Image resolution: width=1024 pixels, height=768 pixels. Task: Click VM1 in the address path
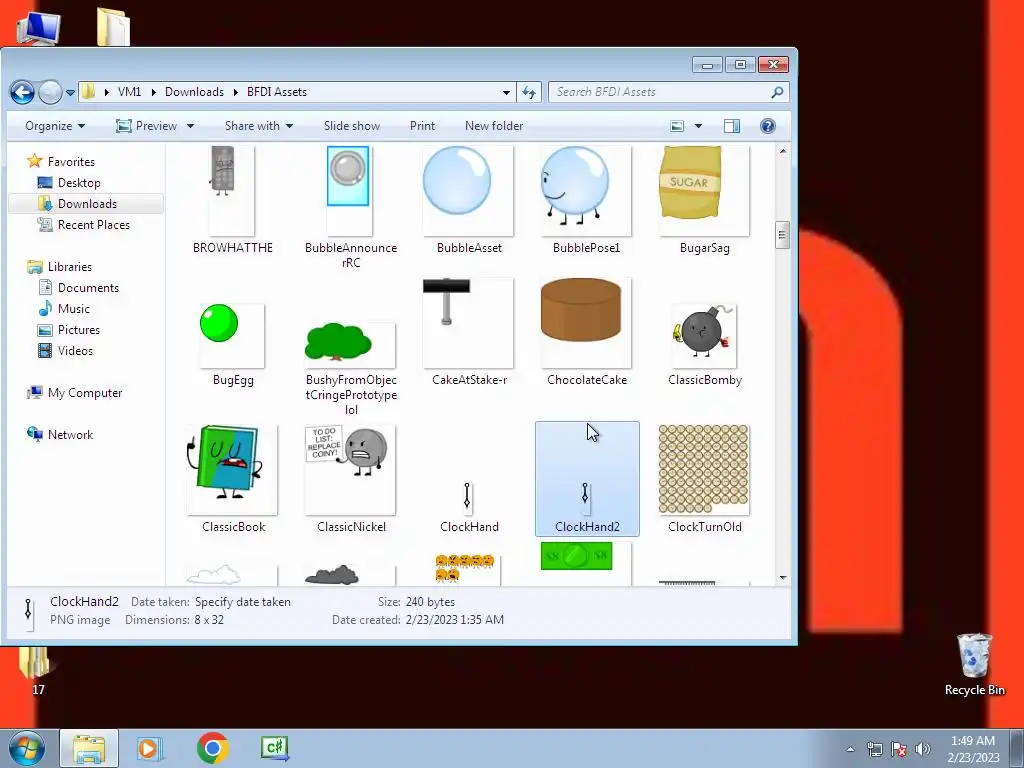click(x=129, y=92)
